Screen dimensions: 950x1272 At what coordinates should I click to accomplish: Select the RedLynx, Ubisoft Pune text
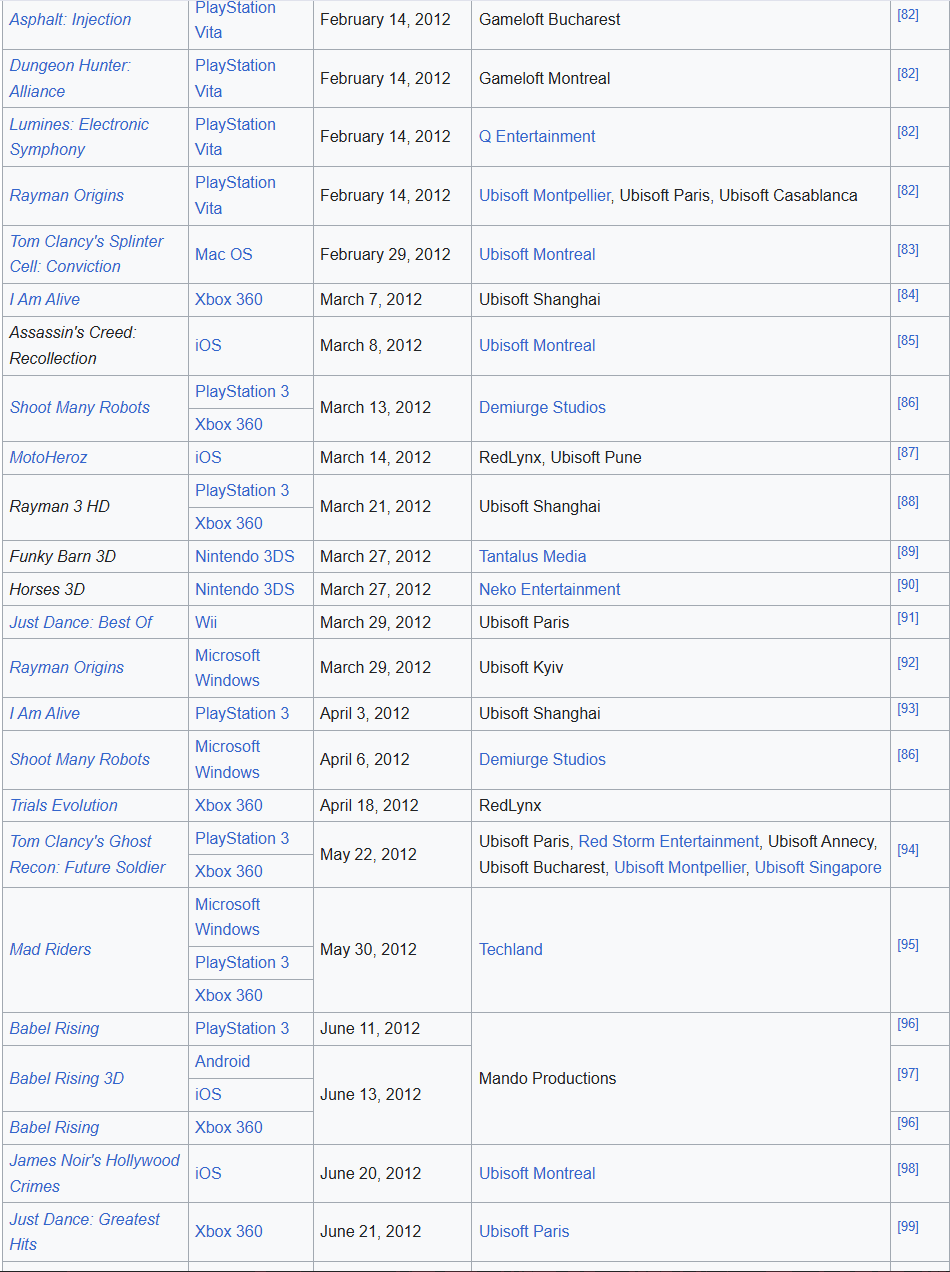tap(560, 457)
